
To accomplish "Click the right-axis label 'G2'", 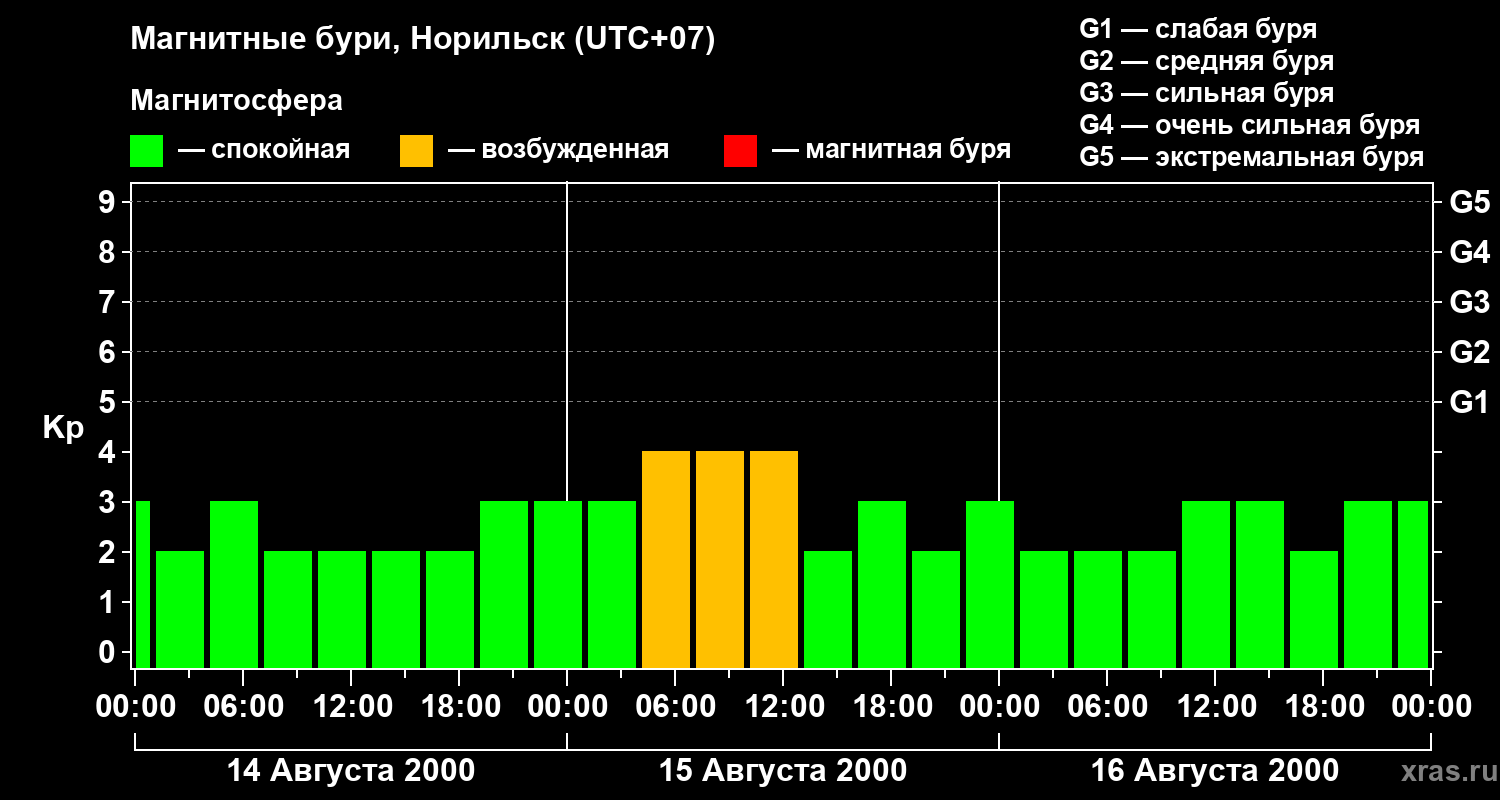I will 1469,352.
